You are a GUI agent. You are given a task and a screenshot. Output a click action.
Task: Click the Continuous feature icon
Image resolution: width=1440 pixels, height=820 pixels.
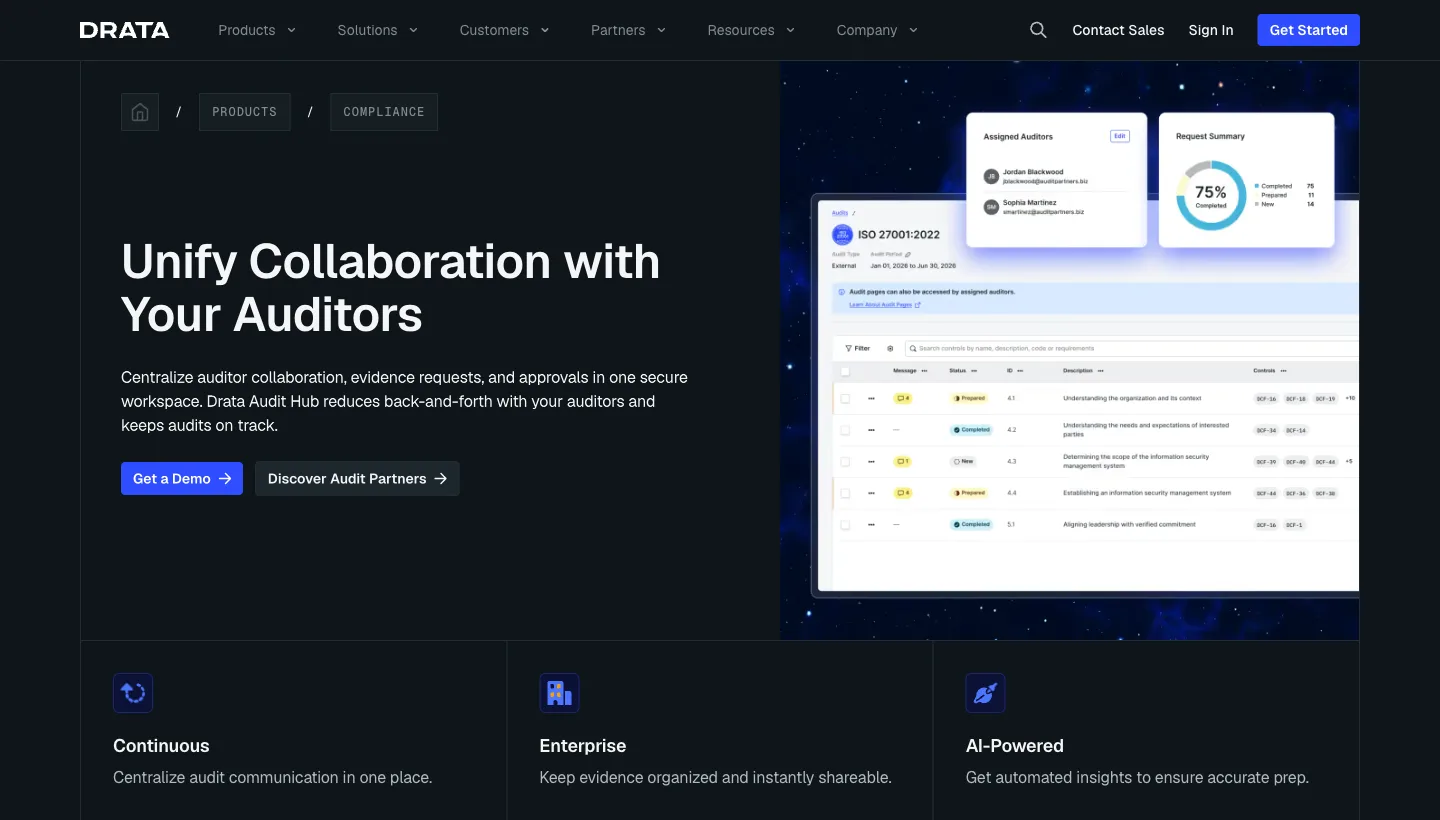(133, 693)
